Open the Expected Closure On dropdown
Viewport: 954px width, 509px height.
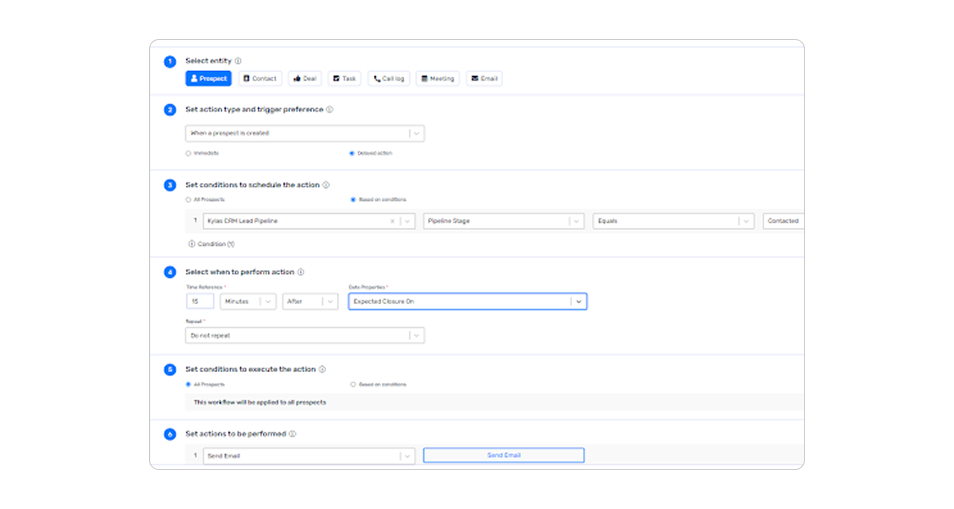pos(578,301)
